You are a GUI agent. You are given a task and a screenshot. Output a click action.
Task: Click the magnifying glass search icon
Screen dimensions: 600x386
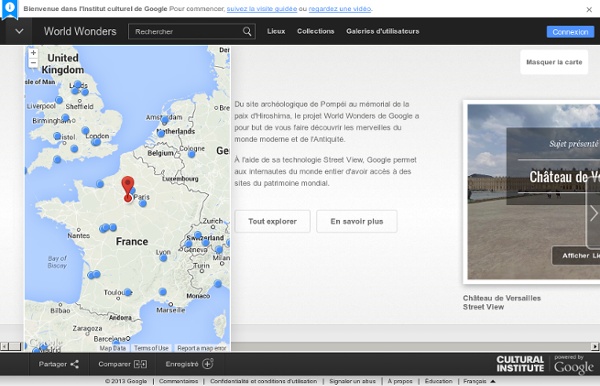click(247, 31)
